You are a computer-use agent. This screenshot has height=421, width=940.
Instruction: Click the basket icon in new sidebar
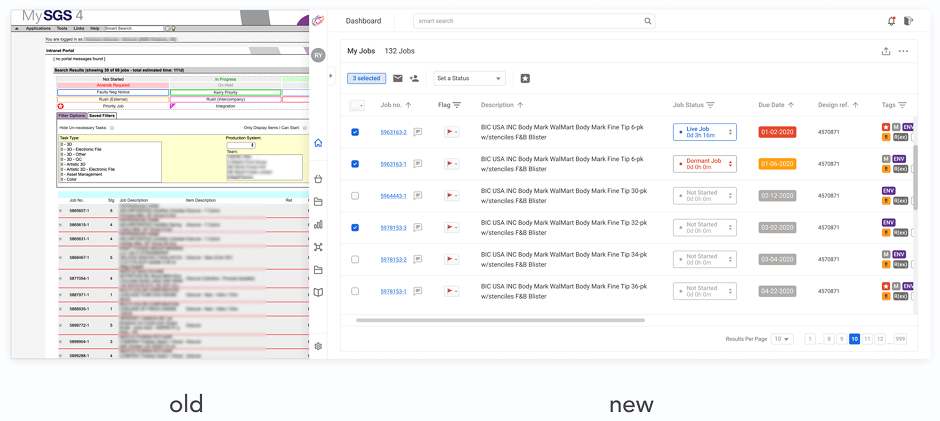(x=318, y=179)
